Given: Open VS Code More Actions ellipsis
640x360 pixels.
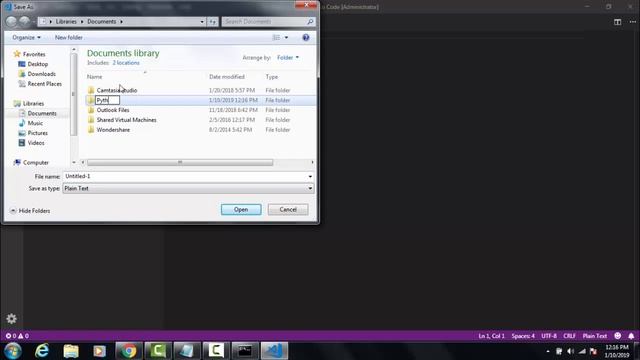Looking at the screenshot, I should (x=633, y=22).
